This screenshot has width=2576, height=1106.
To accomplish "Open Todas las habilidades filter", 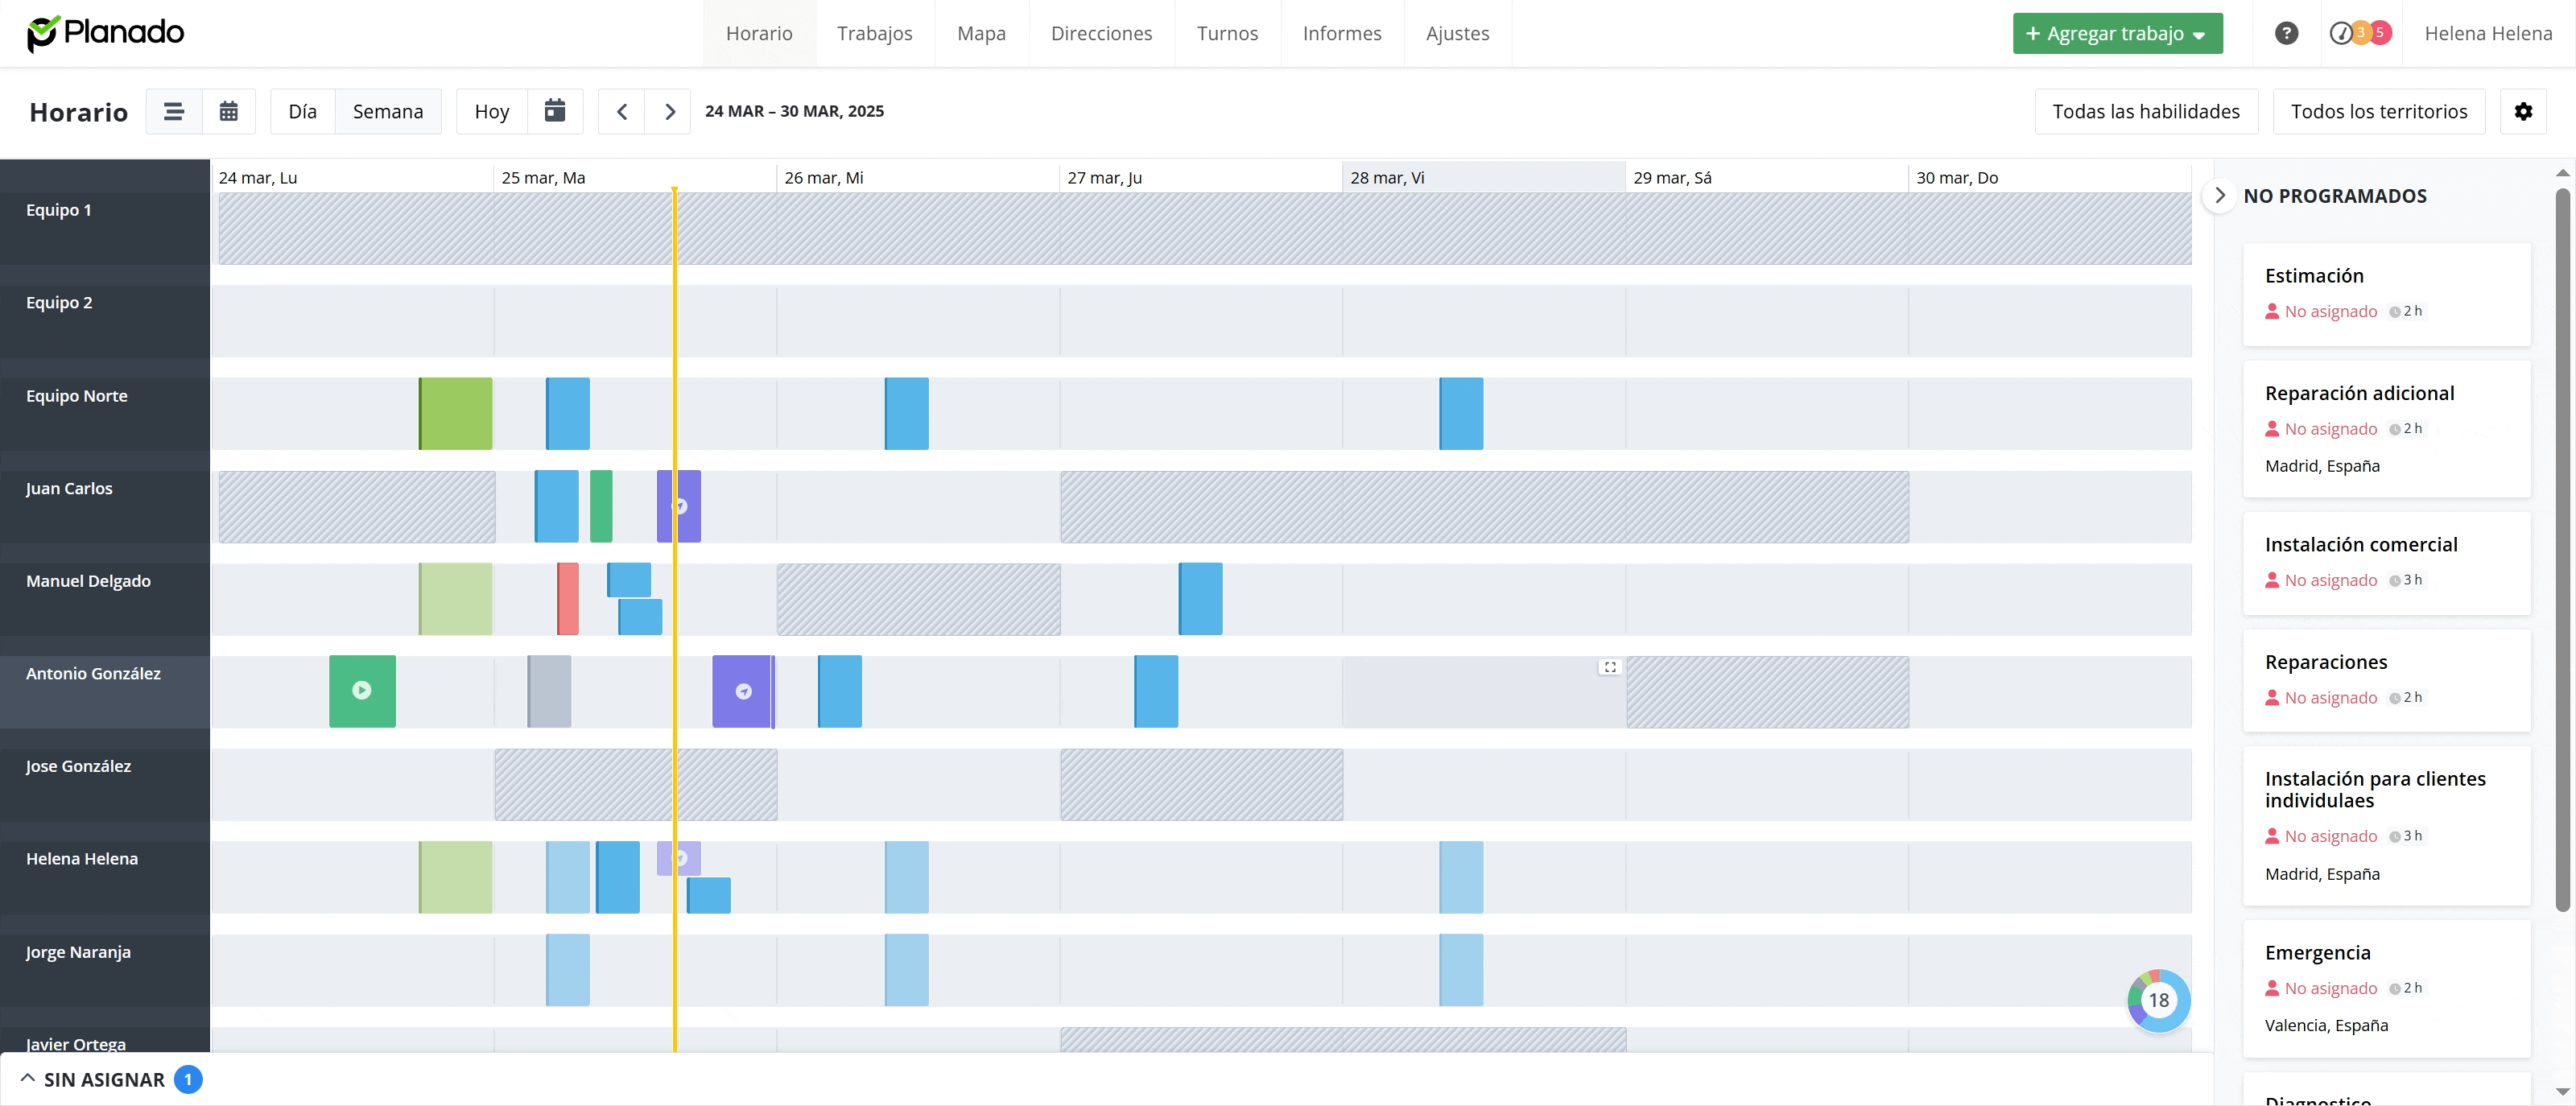I will point(2146,111).
